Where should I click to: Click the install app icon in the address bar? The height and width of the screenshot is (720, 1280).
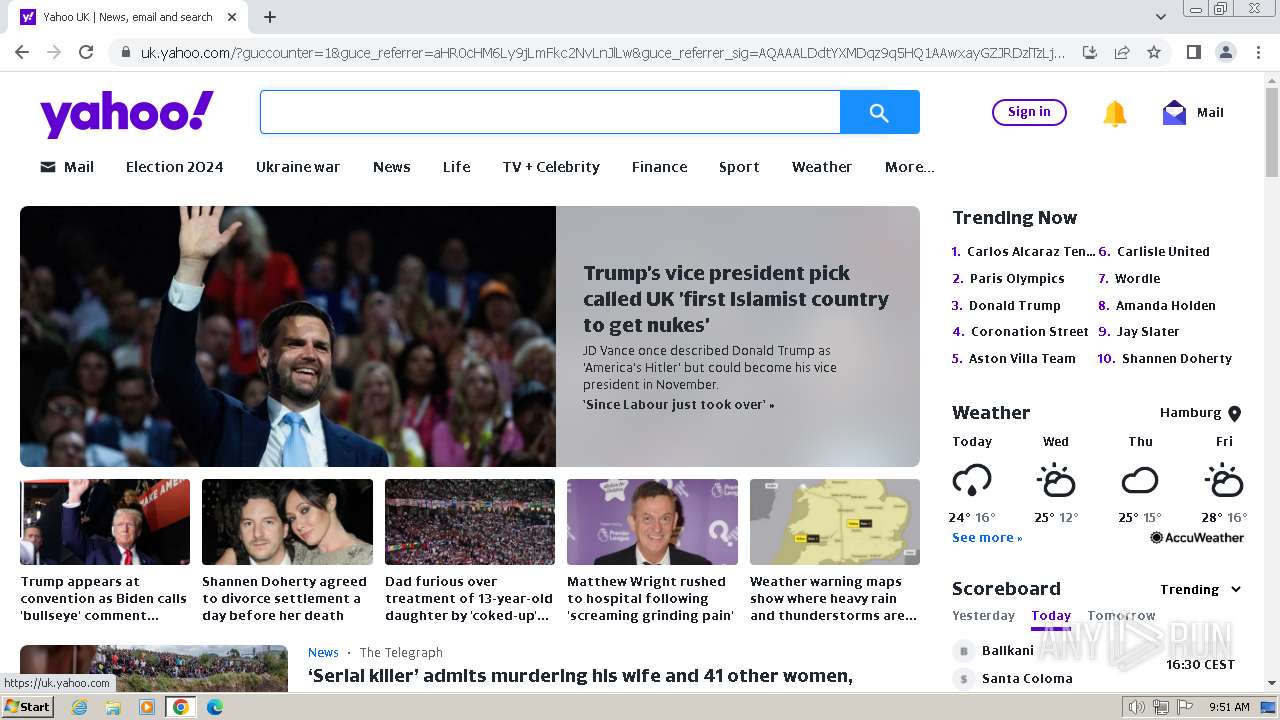(1090, 52)
